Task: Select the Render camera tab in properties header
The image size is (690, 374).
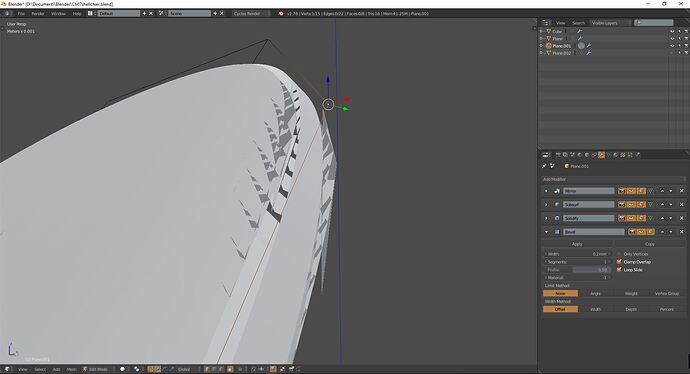Action: coord(558,155)
